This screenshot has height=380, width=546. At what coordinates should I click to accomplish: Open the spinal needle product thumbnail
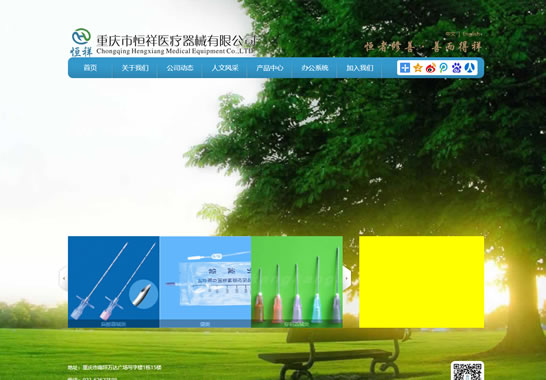[114, 282]
